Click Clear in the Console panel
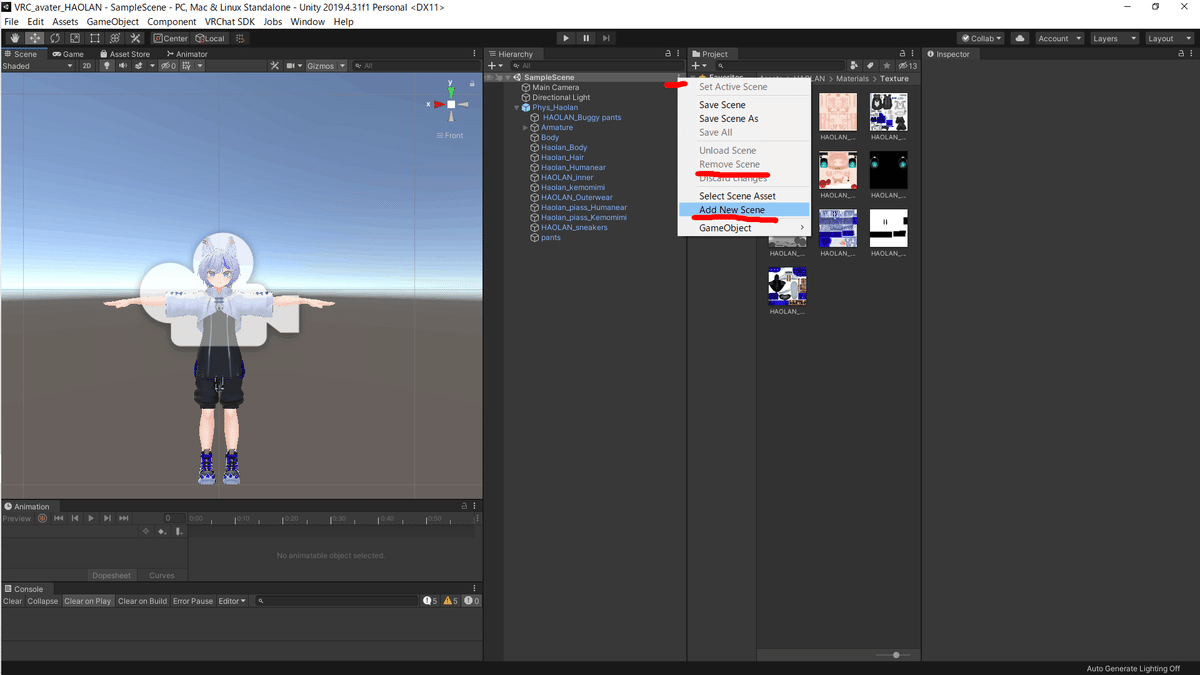Viewport: 1200px width, 675px height. [10, 601]
